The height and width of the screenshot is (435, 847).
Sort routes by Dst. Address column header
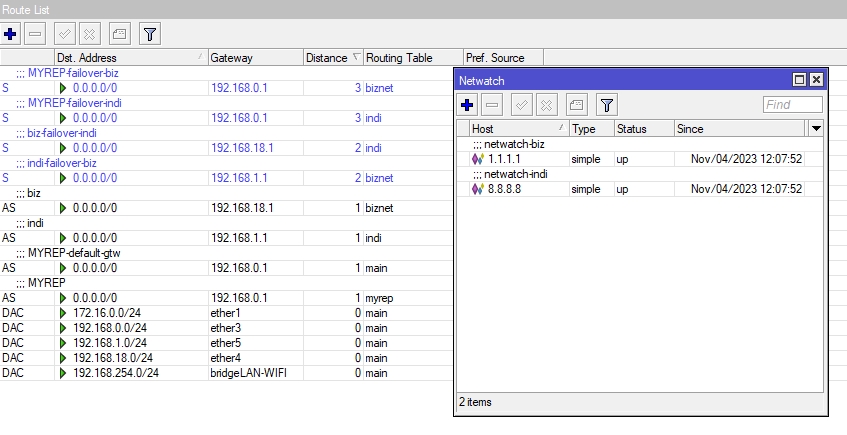[131, 58]
